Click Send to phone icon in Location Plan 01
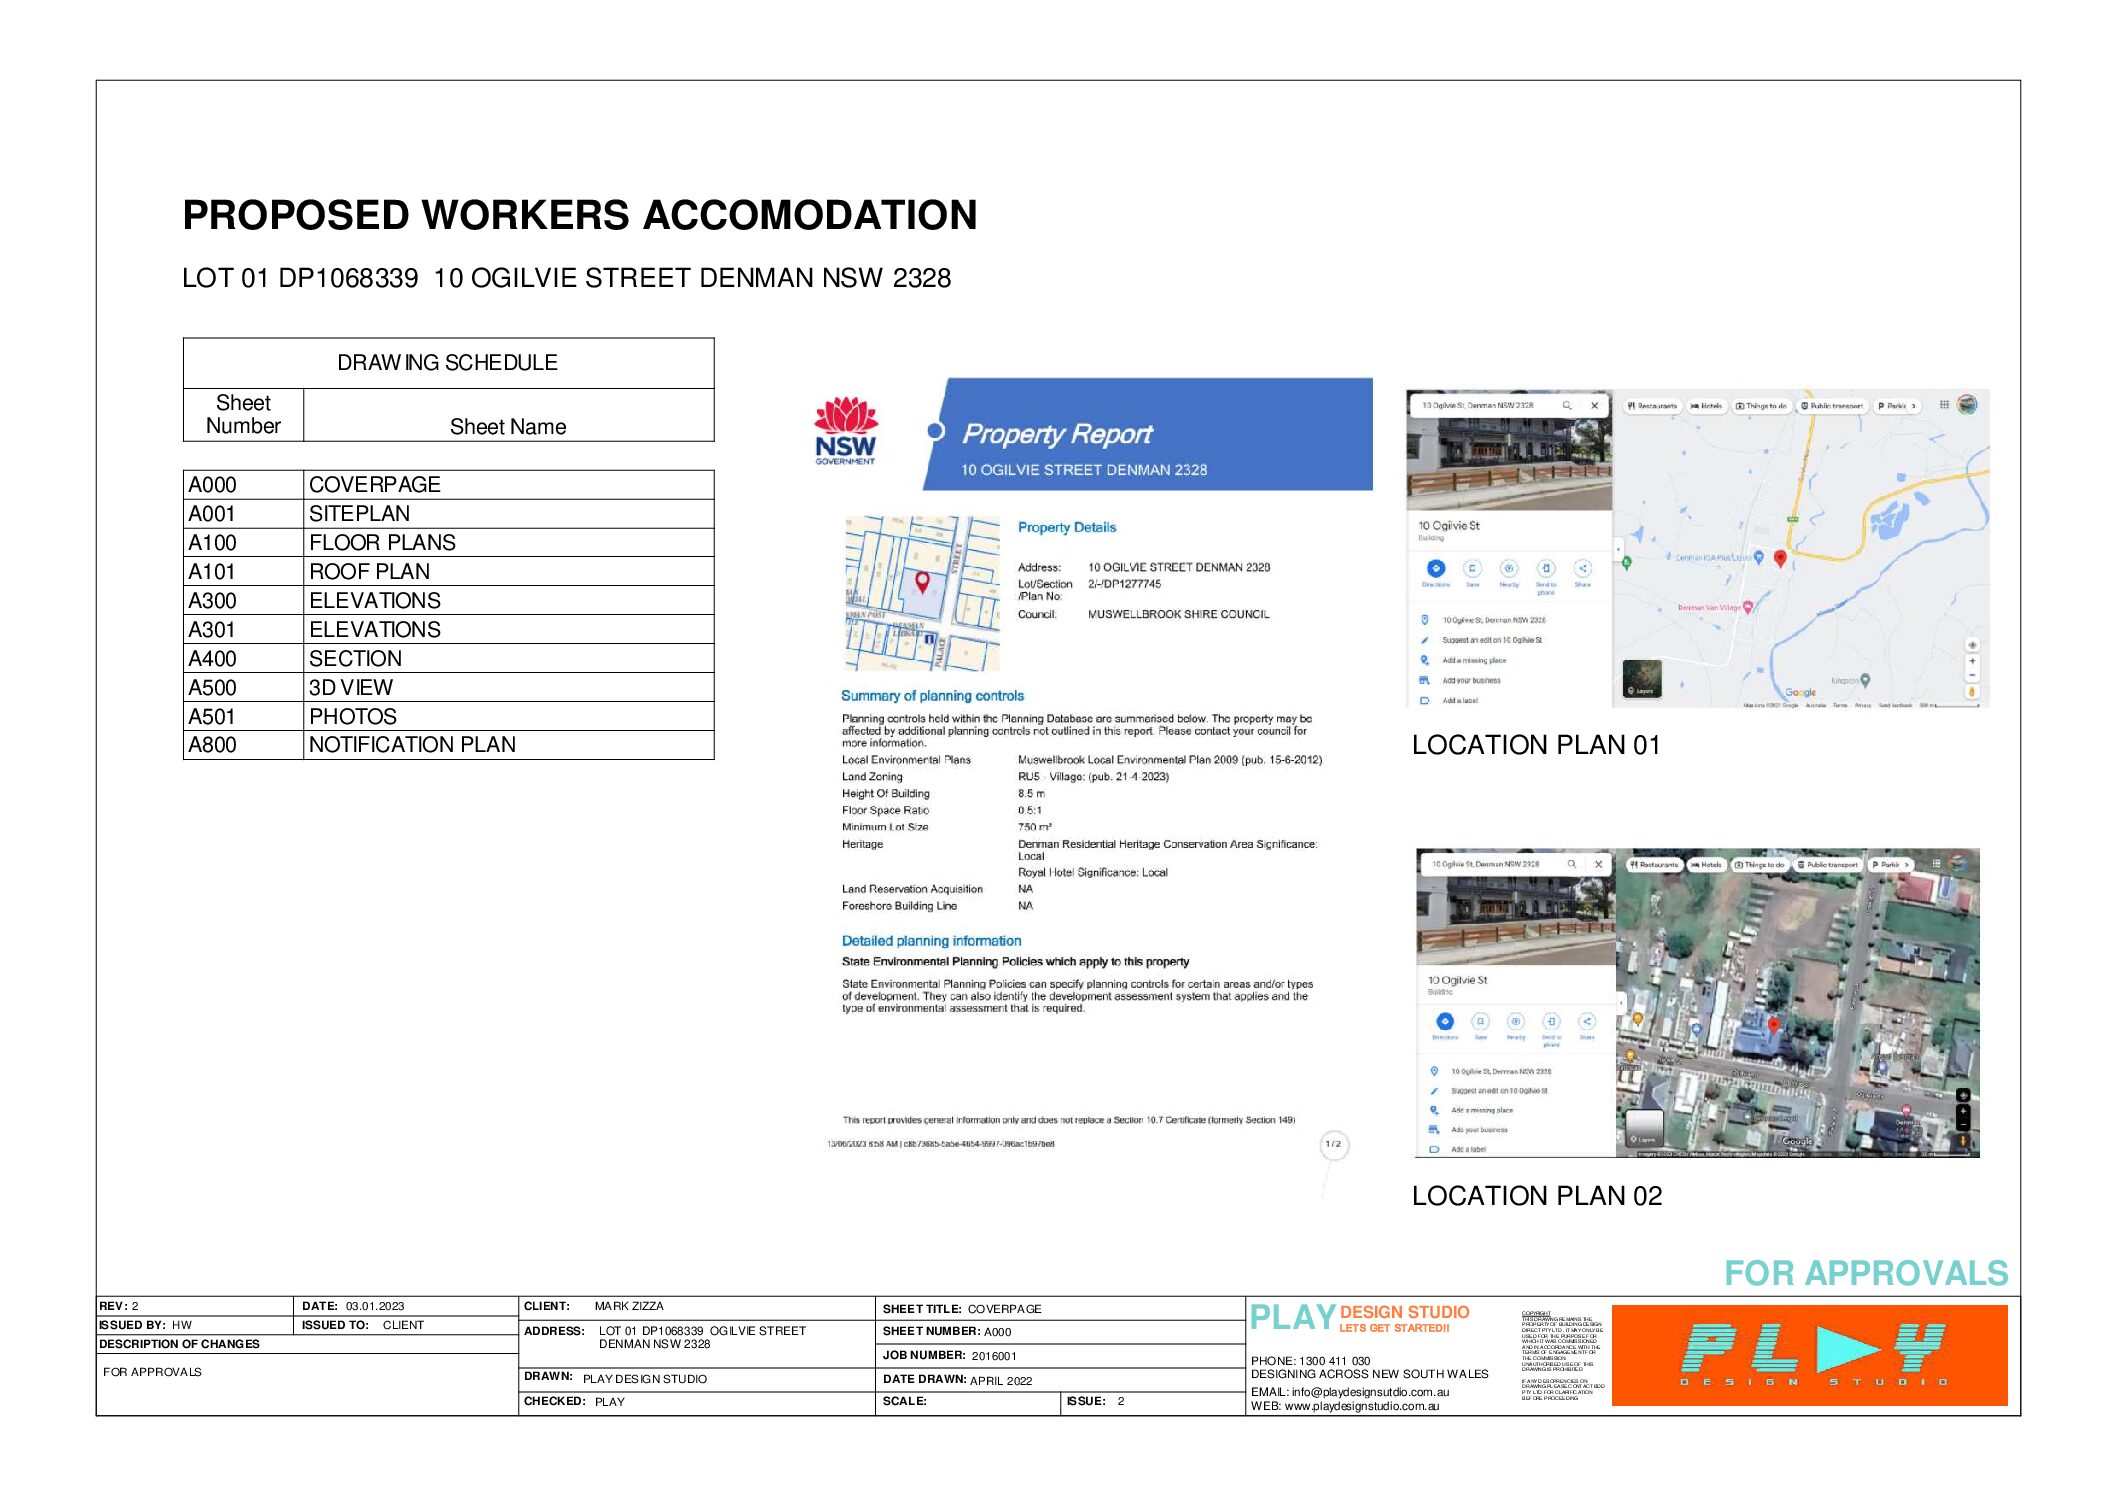The height and width of the screenshot is (1497, 2117). point(1546,568)
